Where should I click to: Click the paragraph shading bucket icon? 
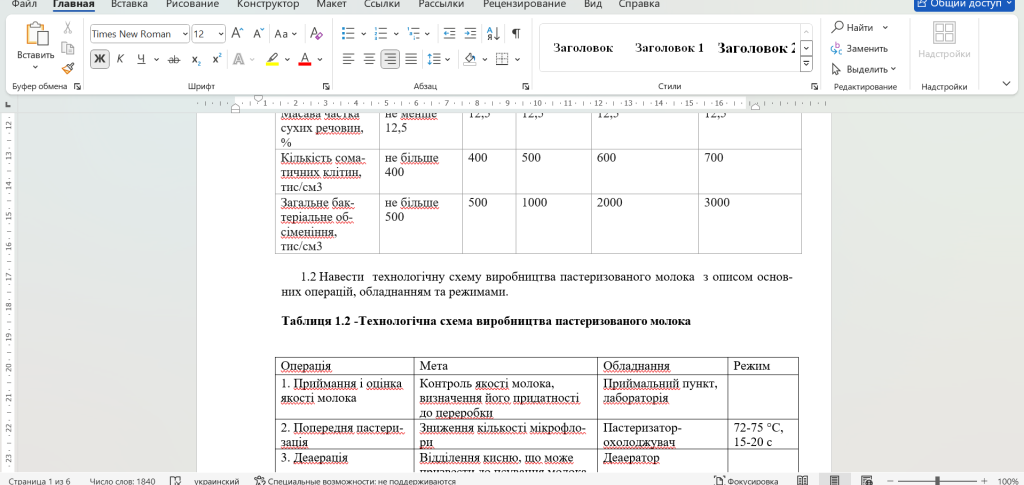pyautogui.click(x=470, y=59)
